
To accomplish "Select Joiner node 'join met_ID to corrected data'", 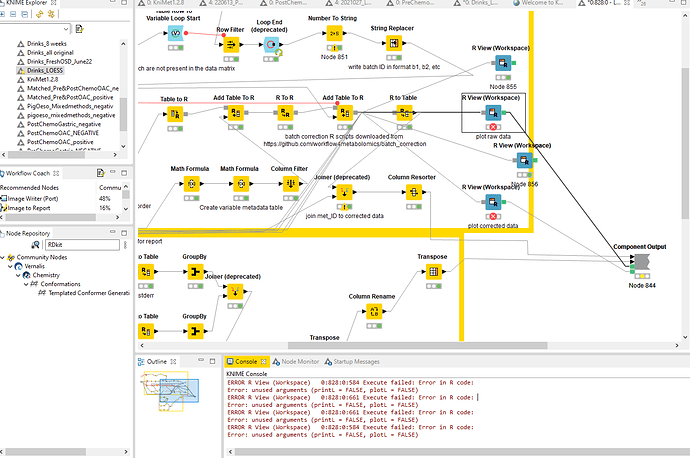I will pos(344,192).
